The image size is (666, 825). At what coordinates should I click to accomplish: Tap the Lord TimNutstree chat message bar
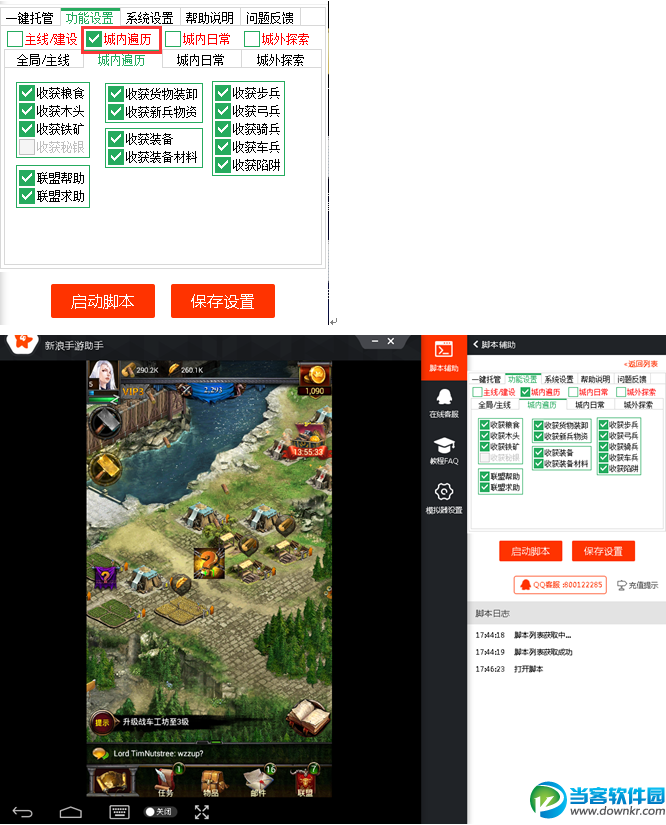pos(209,753)
